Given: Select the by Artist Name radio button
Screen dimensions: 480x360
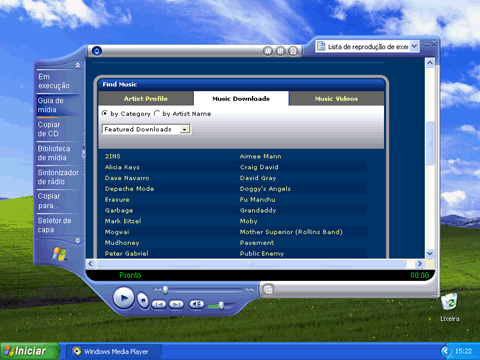Looking at the screenshot, I should click(157, 113).
